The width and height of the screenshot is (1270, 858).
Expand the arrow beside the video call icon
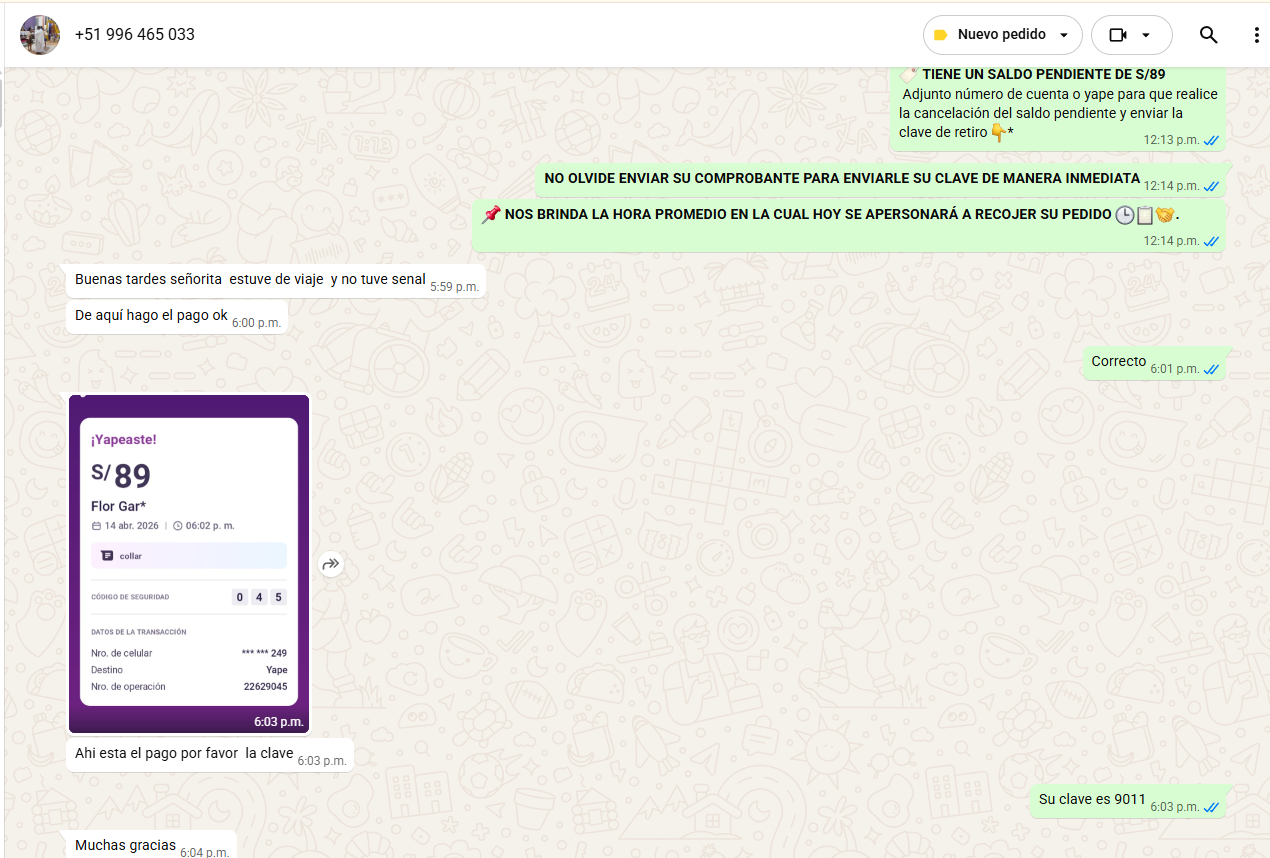coord(1146,35)
